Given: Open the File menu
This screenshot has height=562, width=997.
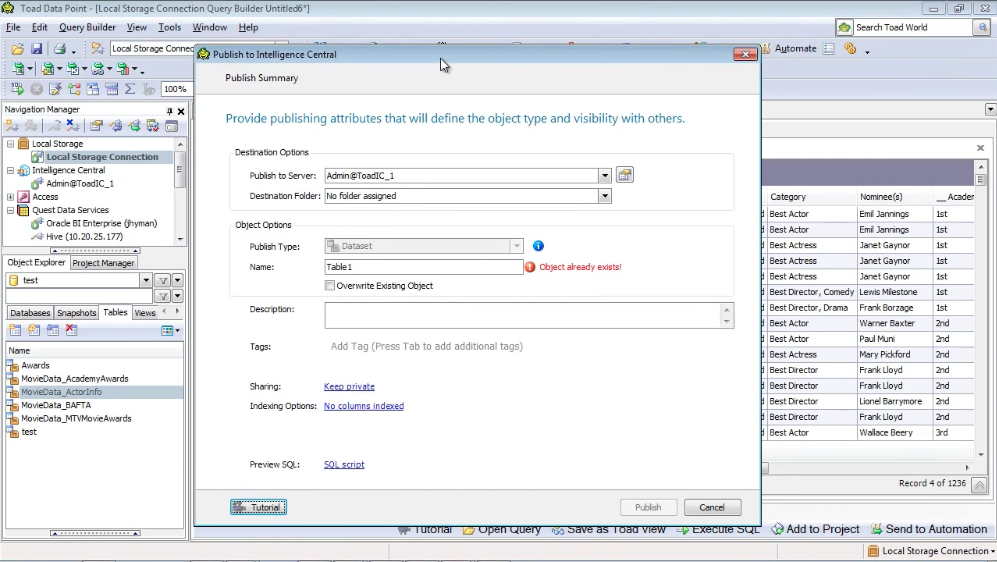Looking at the screenshot, I should 13,27.
